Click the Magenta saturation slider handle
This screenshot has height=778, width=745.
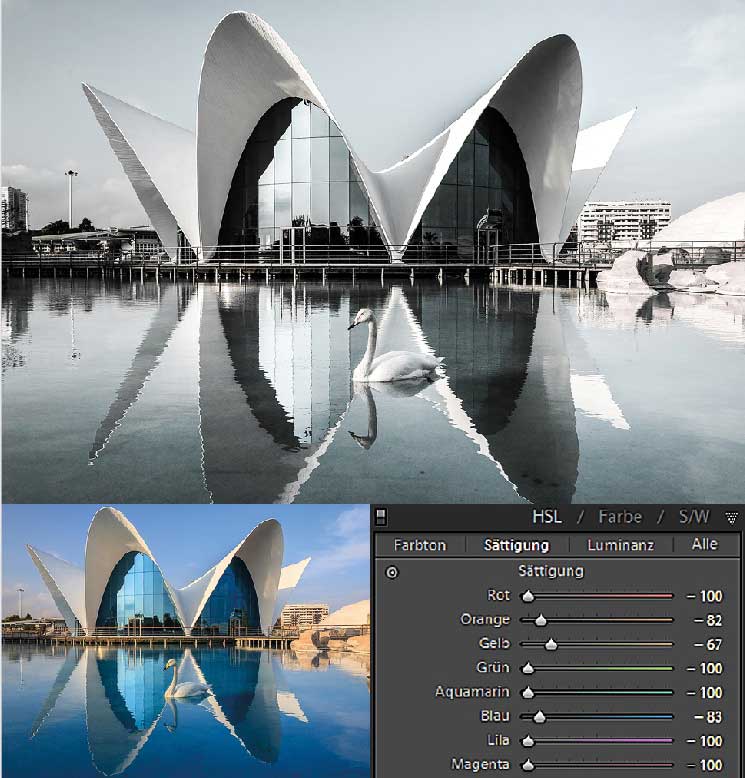(528, 765)
